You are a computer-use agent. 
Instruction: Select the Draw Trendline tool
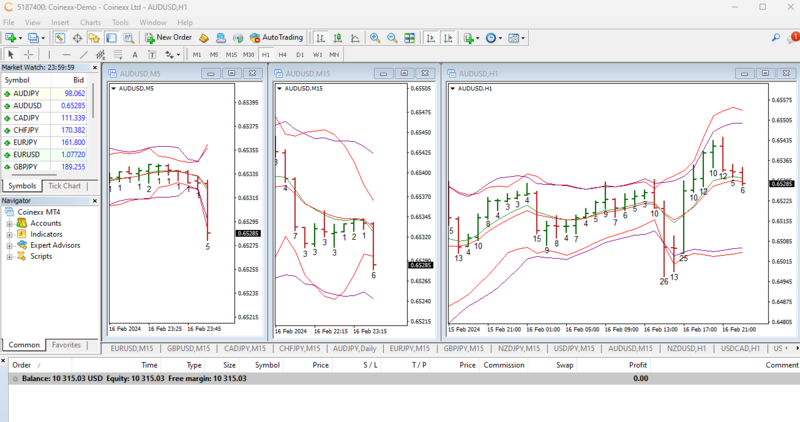pyautogui.click(x=84, y=54)
